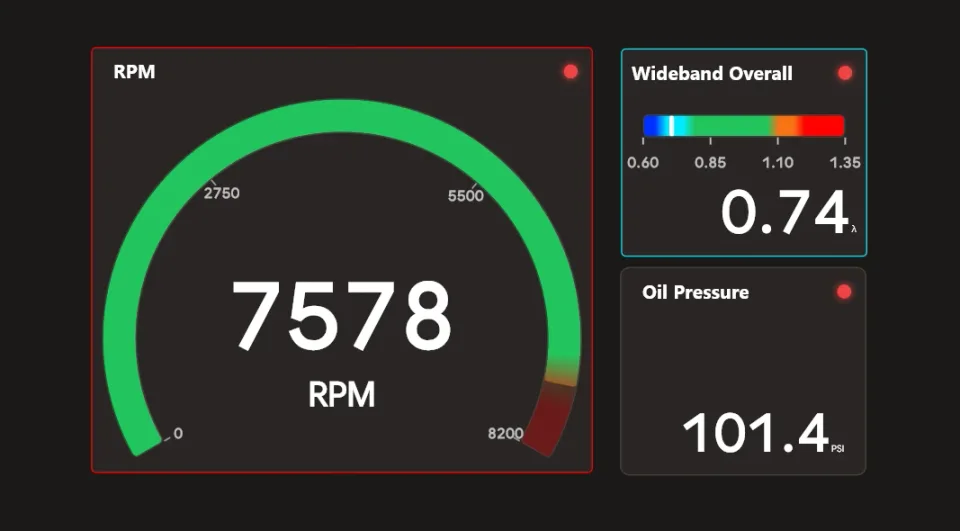Click the RPM unit label under 7578

[341, 394]
